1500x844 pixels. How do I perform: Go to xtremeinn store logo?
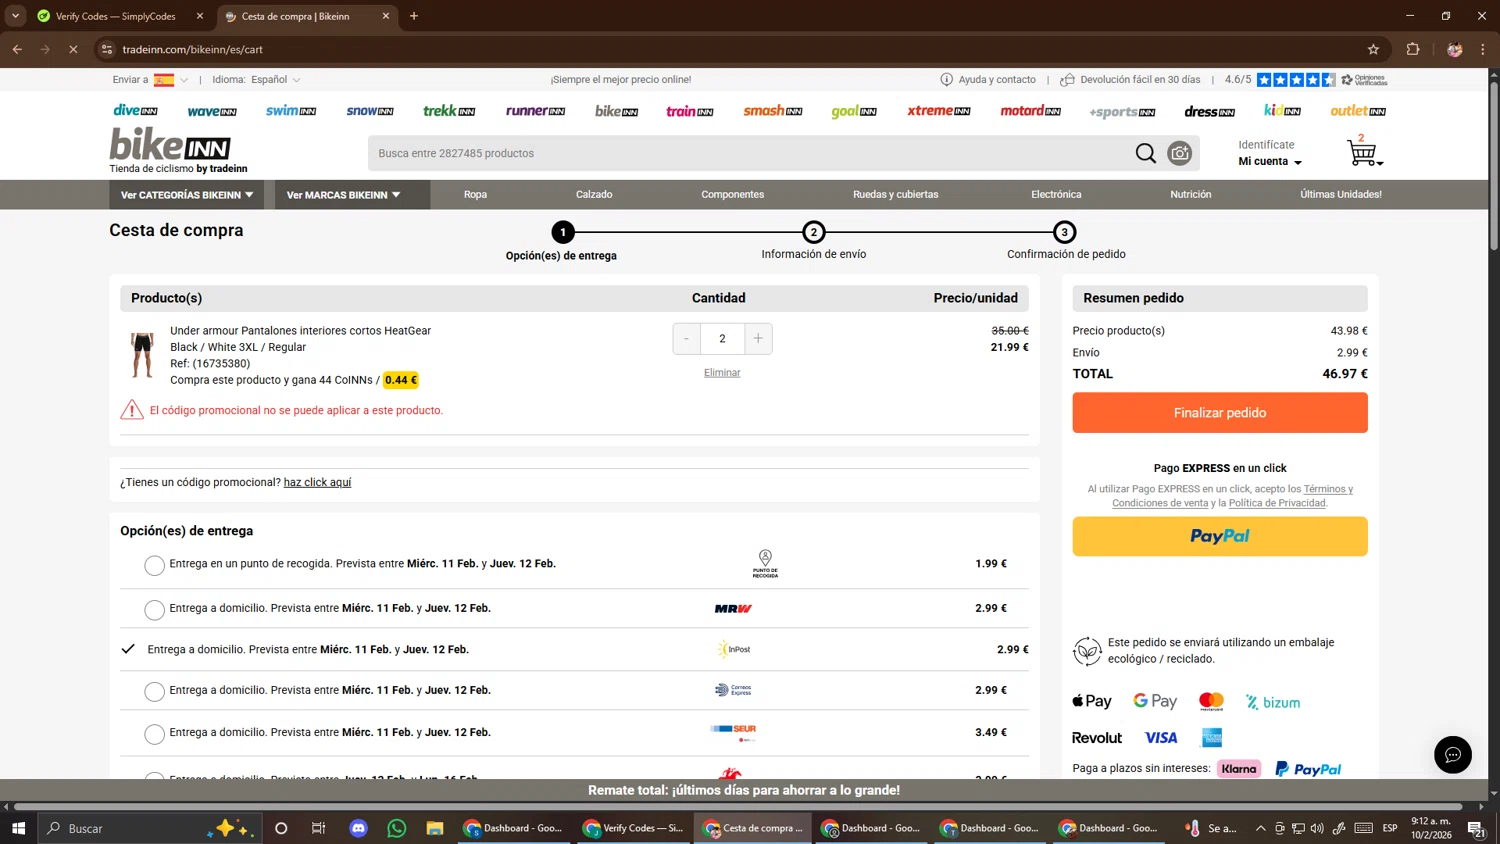[938, 111]
